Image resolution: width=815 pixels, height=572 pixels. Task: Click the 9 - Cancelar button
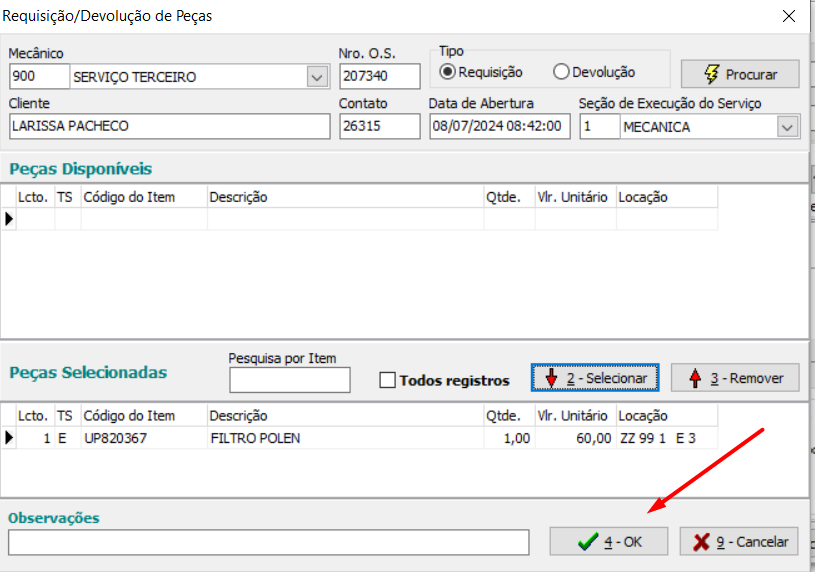(x=739, y=542)
